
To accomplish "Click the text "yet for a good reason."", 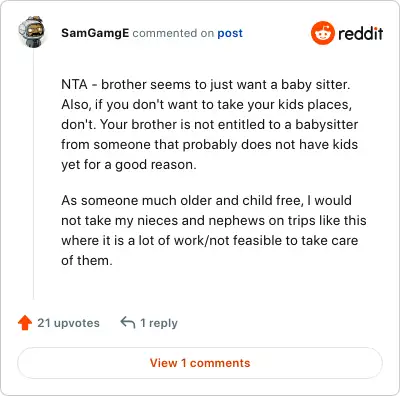I will [129, 165].
